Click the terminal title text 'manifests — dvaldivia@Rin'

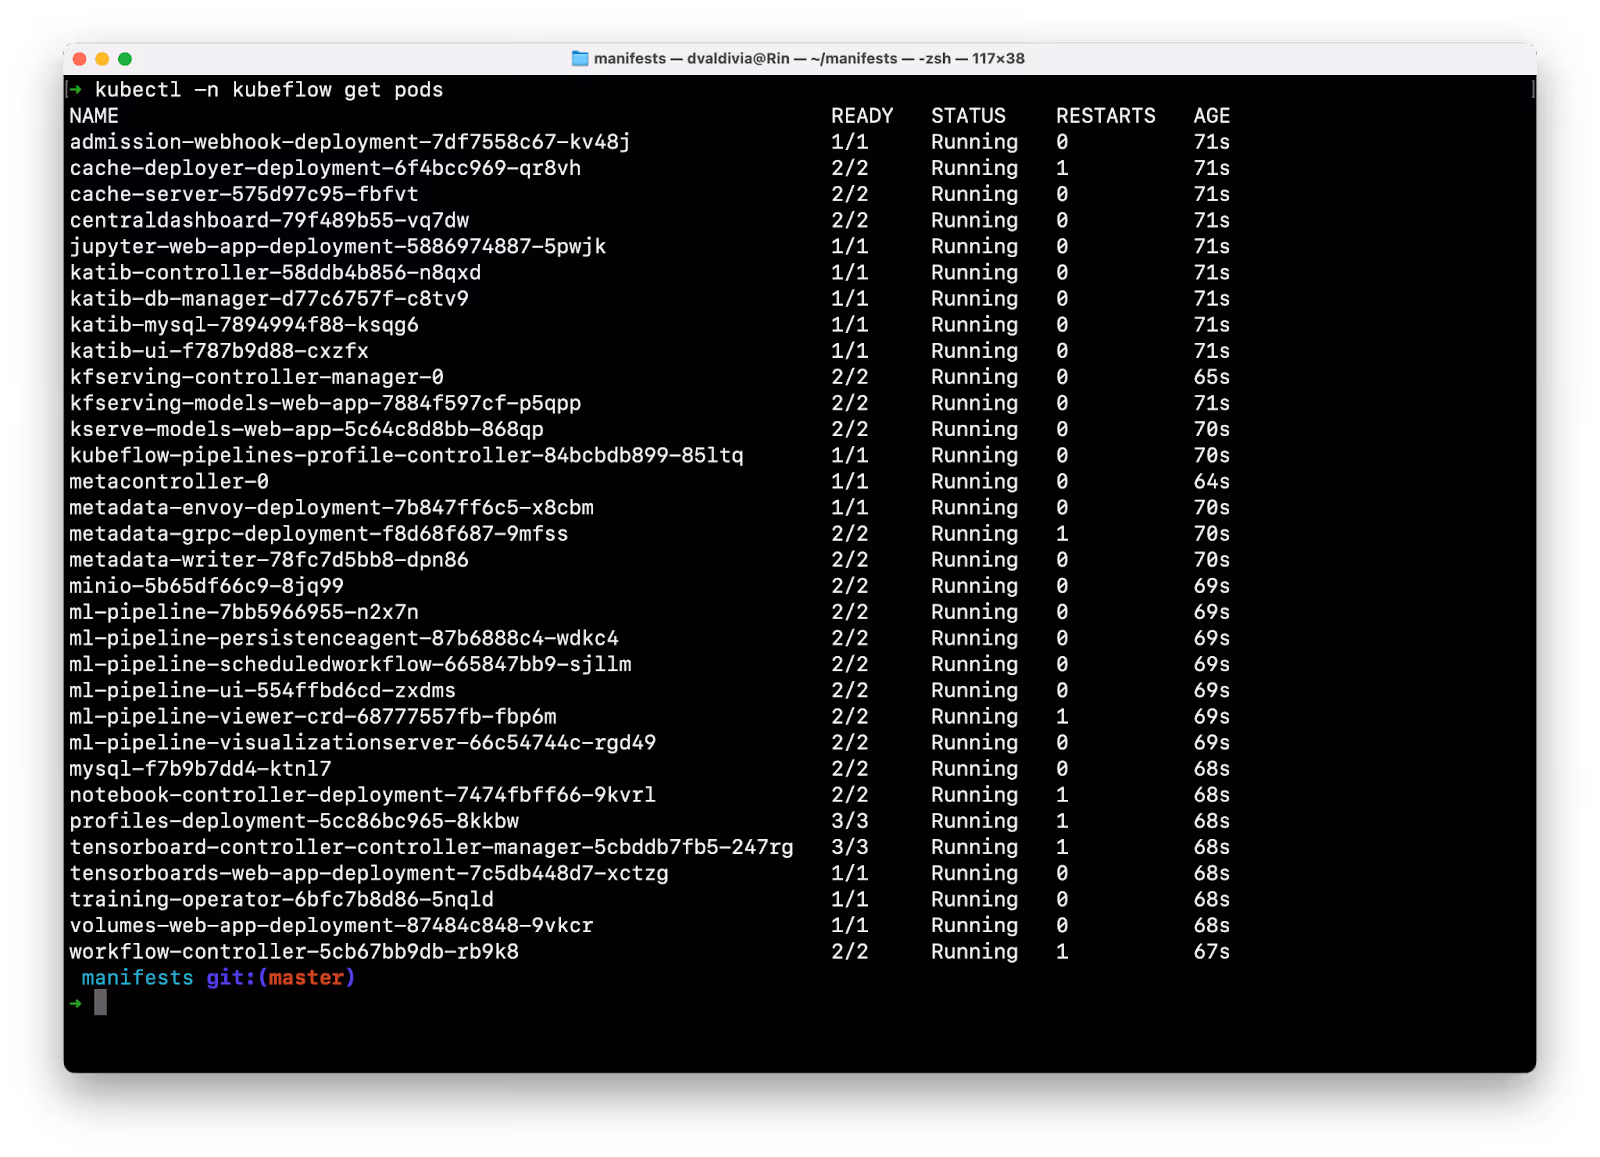pos(692,58)
